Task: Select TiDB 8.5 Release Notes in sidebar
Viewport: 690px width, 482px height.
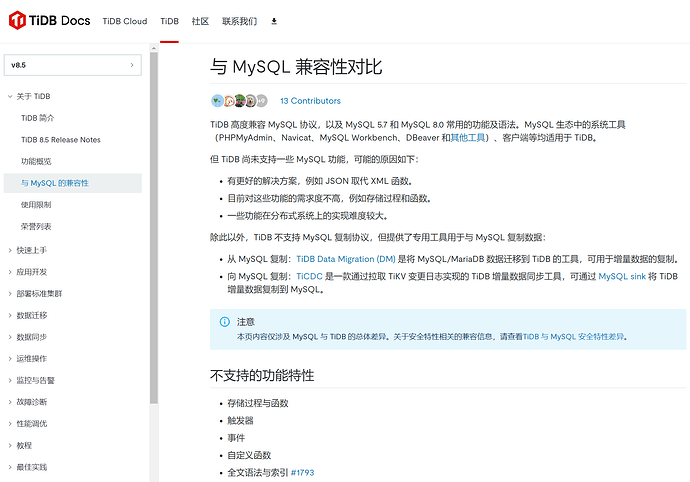Action: (x=61, y=140)
